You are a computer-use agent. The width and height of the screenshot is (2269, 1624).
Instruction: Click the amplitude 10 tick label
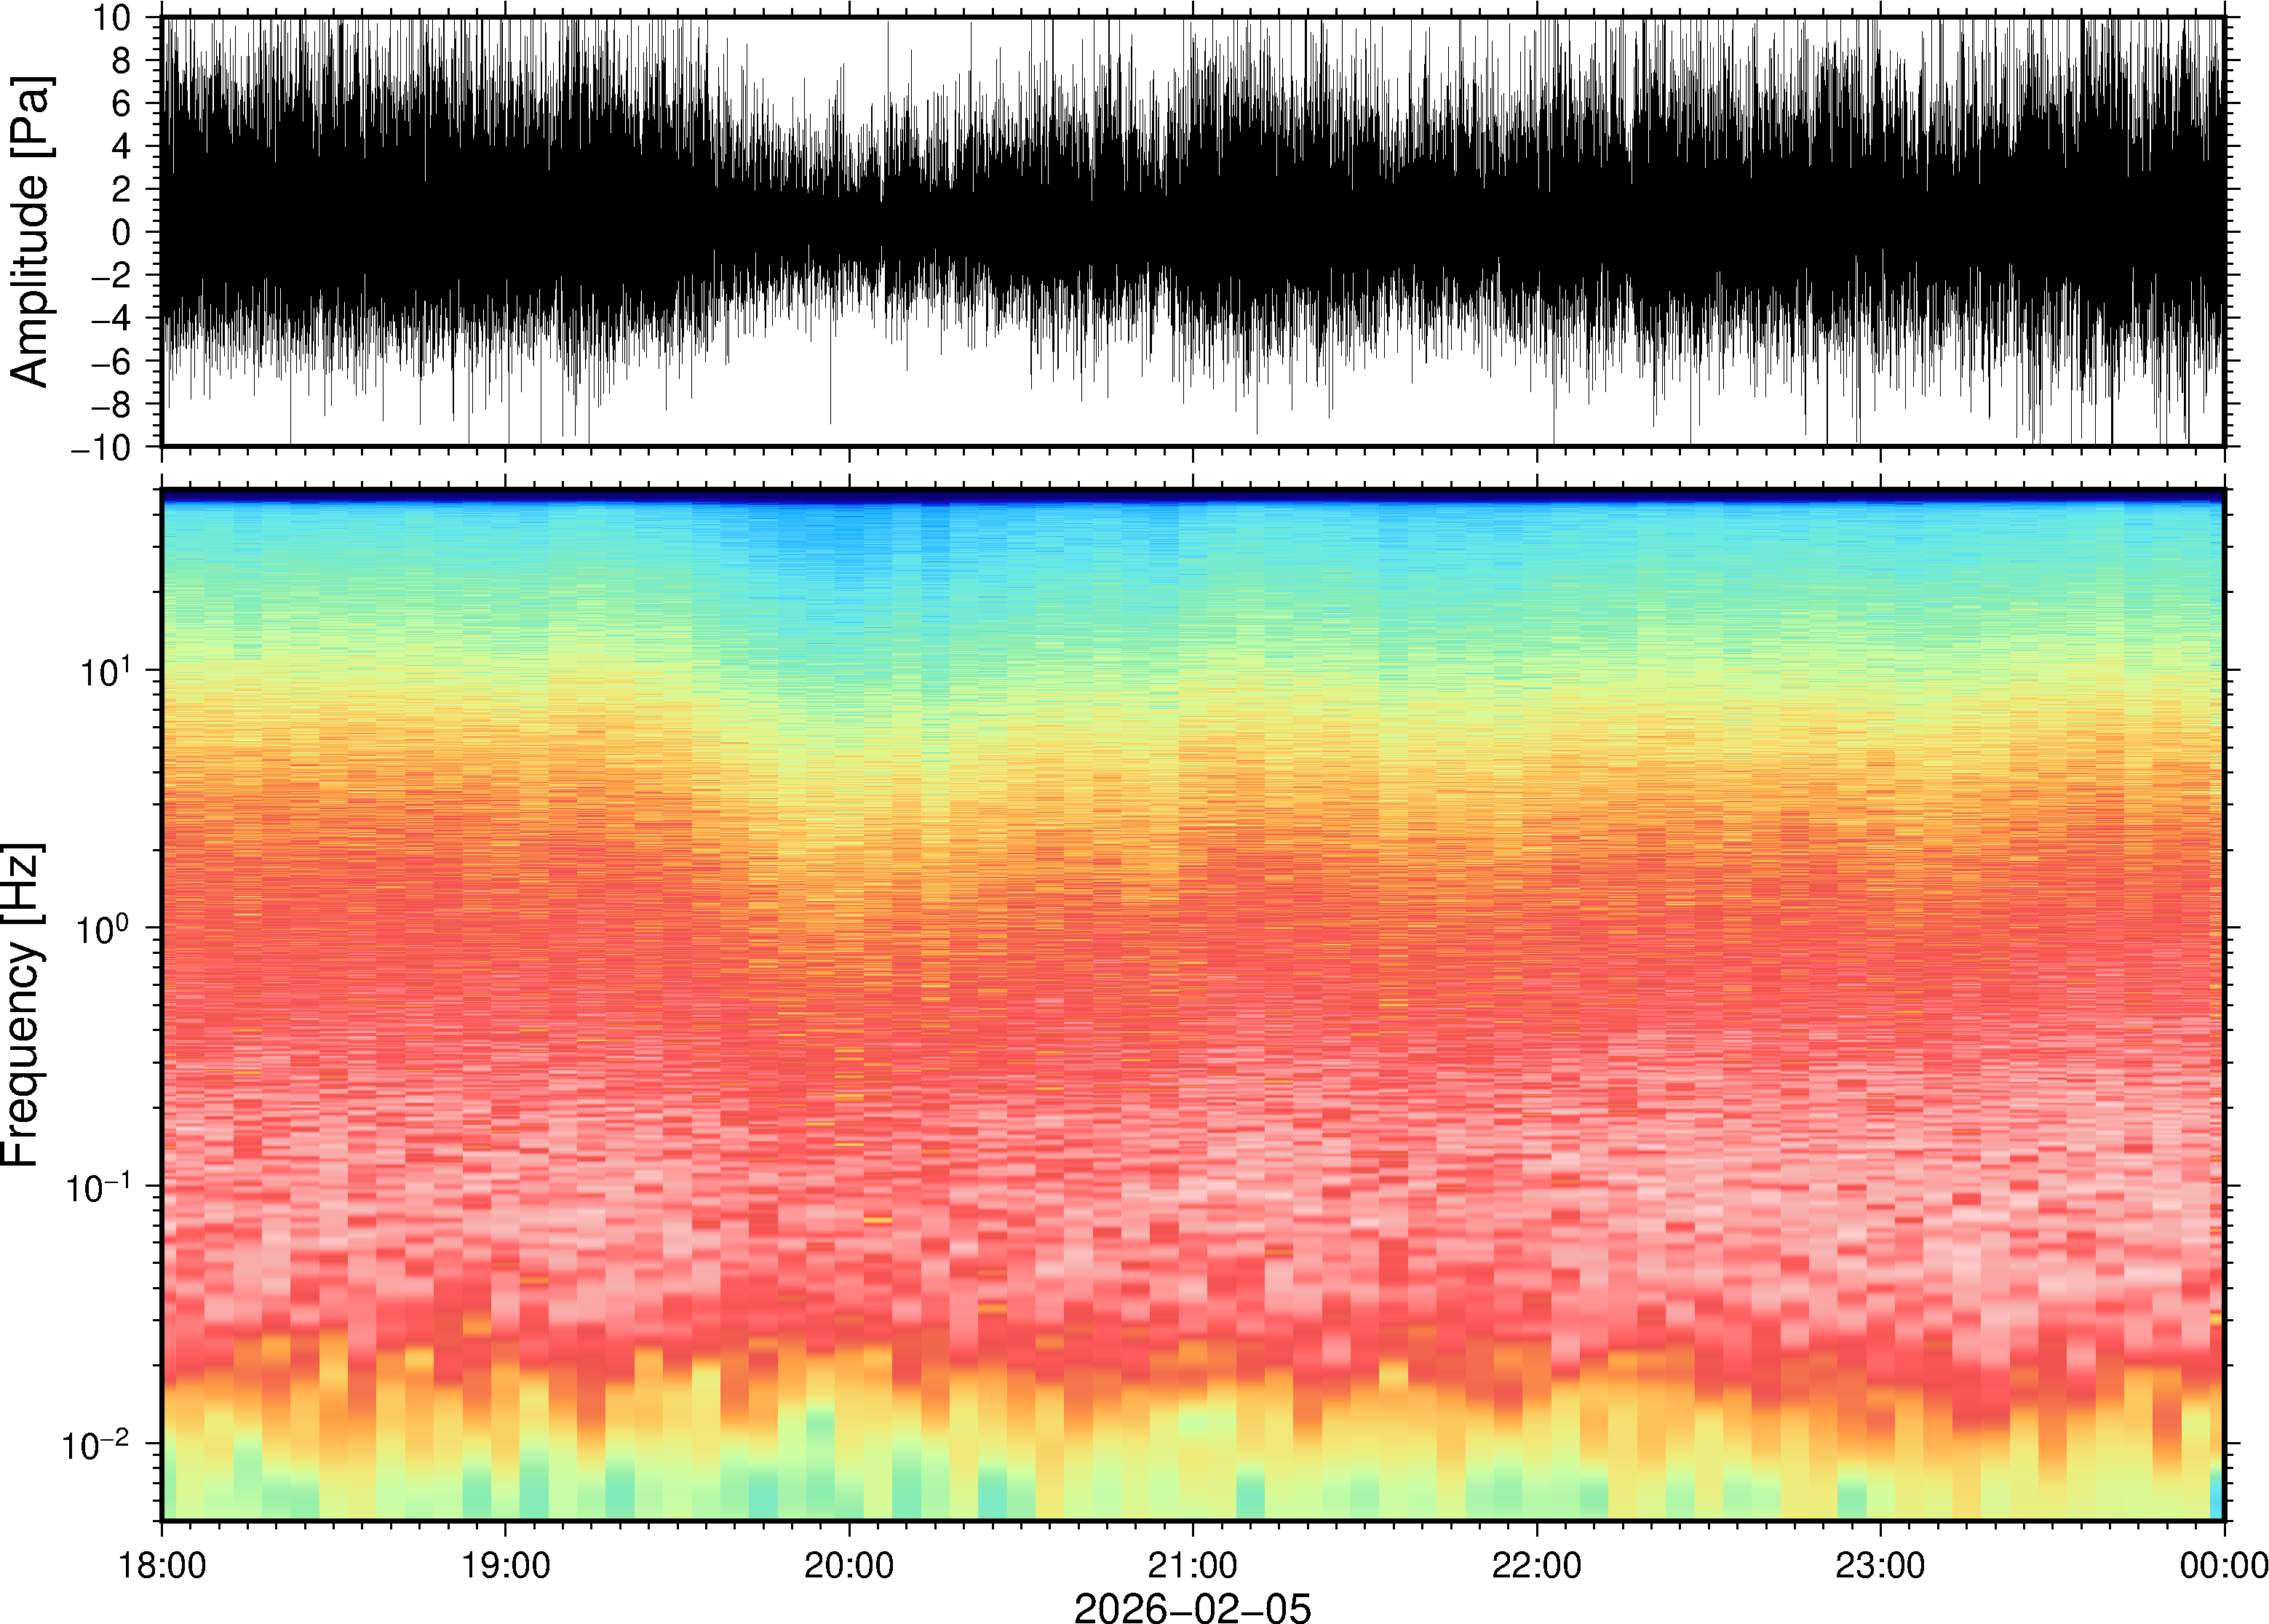114,18
